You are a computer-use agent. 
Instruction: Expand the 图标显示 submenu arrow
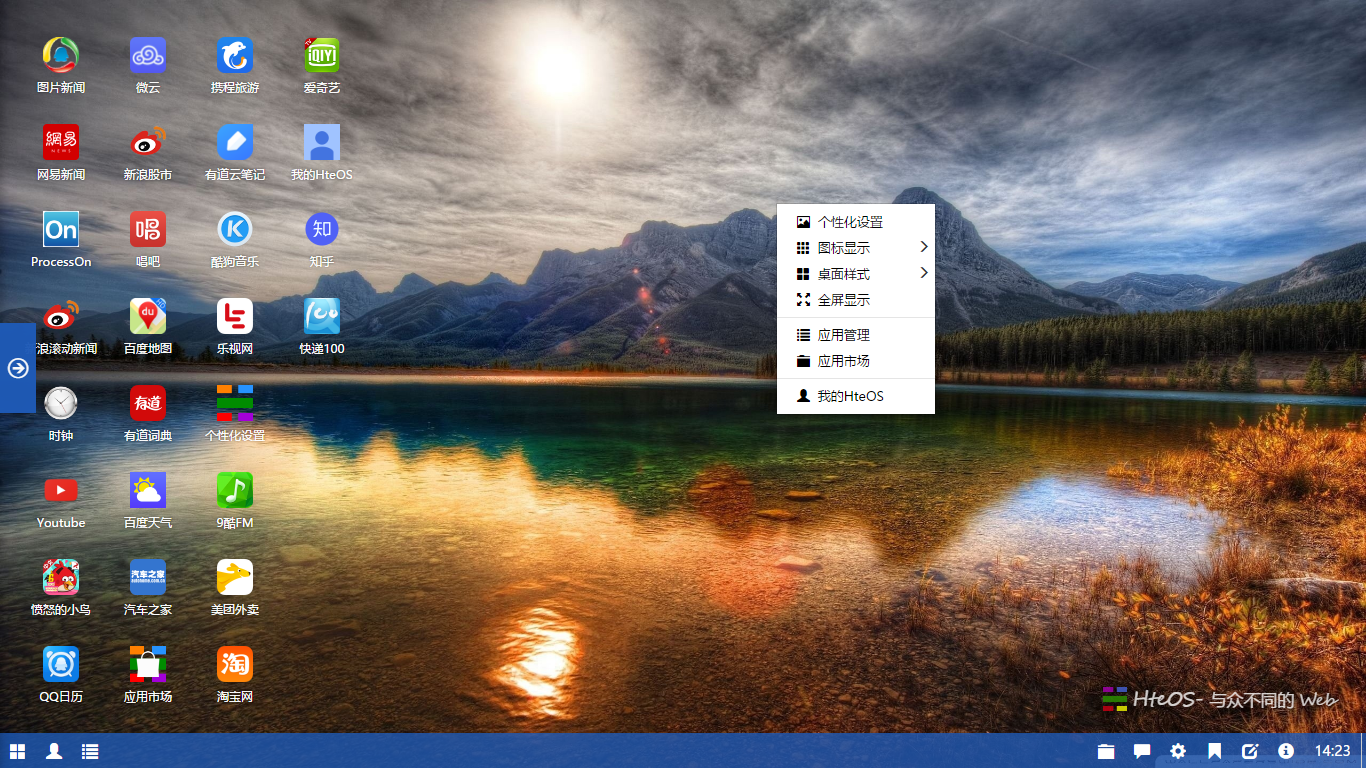(923, 248)
